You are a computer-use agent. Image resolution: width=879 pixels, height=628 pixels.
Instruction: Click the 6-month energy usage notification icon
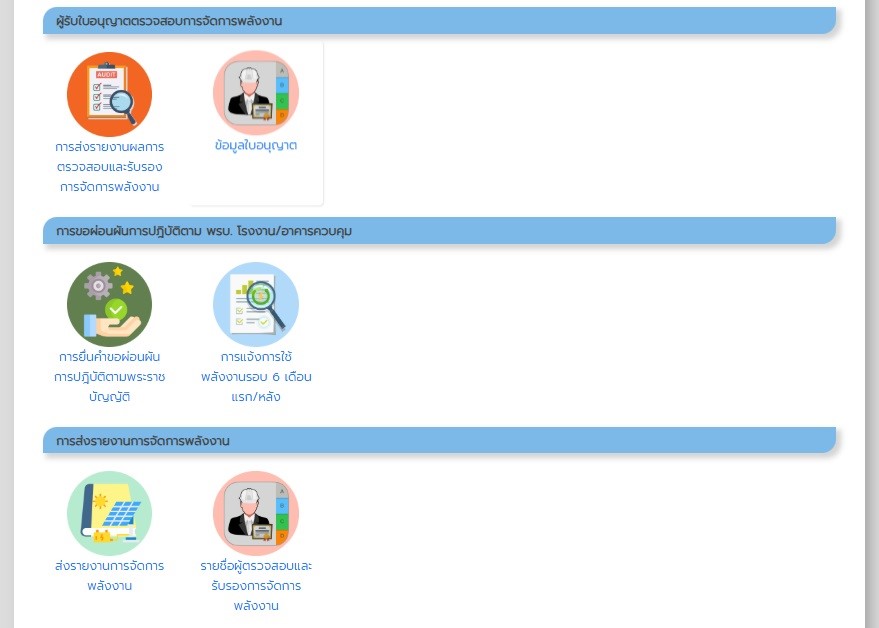[256, 304]
